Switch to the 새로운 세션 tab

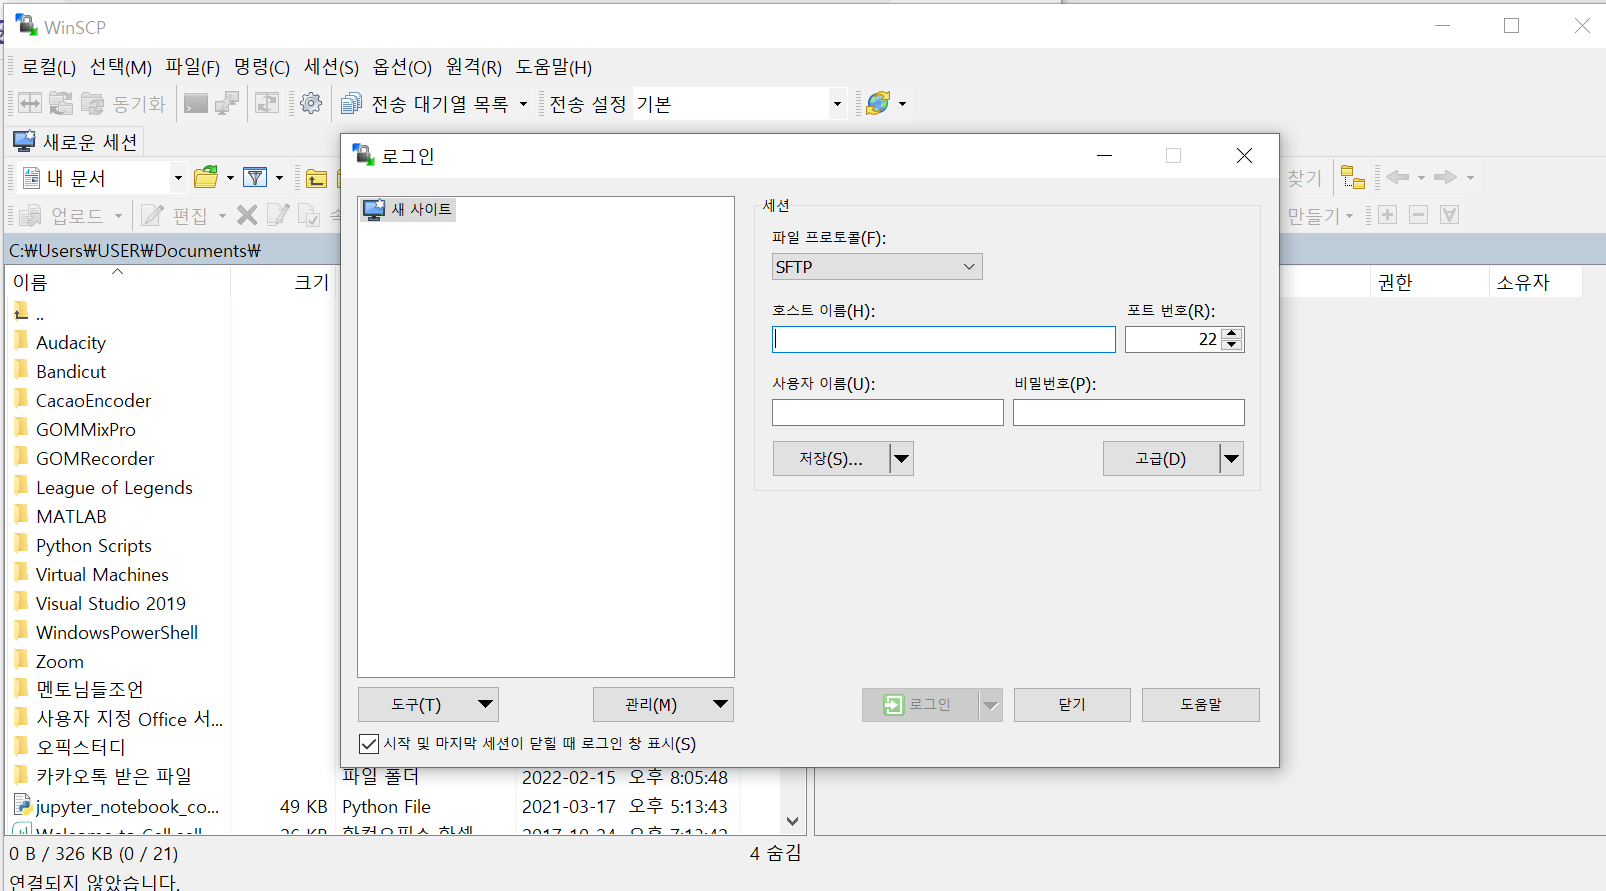point(76,142)
